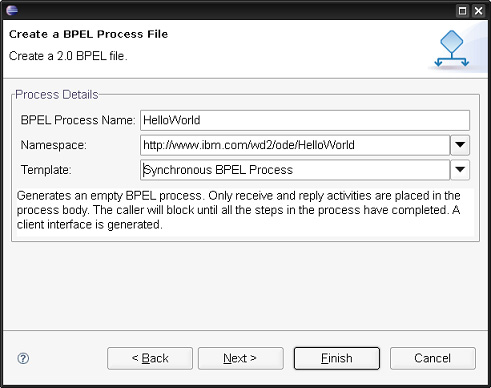Click the 'Template:' label
This screenshot has height=388, width=491.
(46, 170)
